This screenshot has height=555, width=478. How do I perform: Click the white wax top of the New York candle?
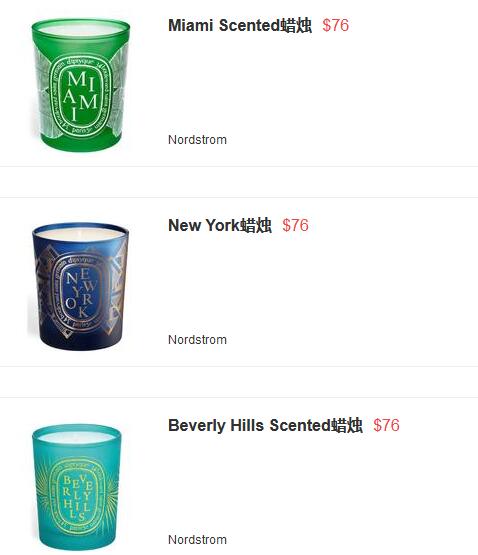80,234
